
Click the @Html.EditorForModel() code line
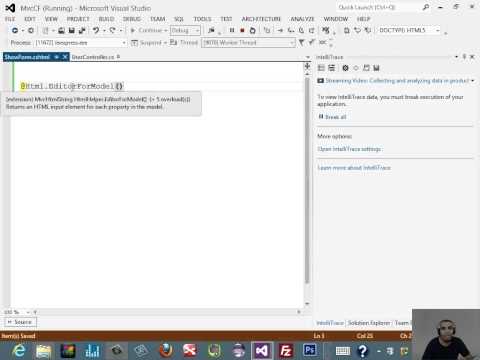point(72,86)
